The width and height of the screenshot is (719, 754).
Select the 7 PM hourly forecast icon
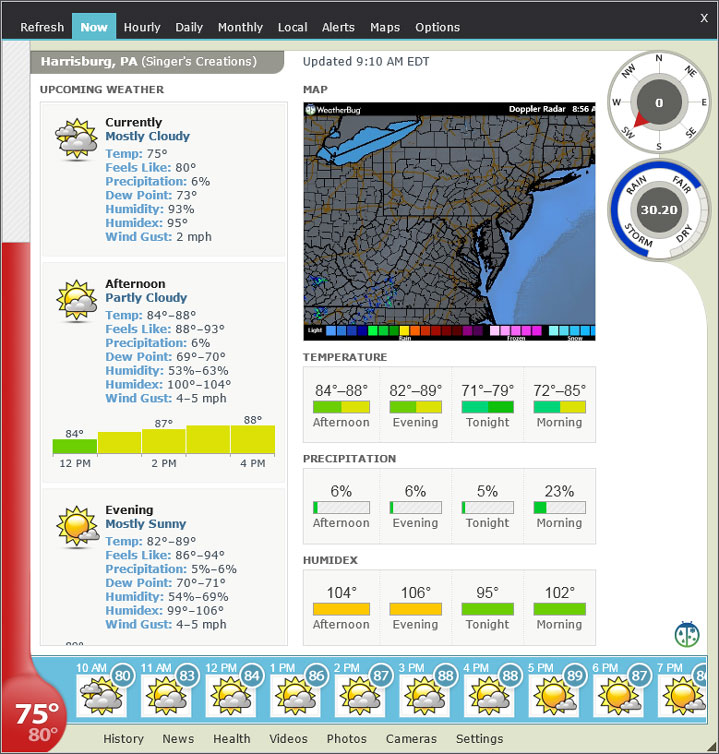[x=682, y=695]
